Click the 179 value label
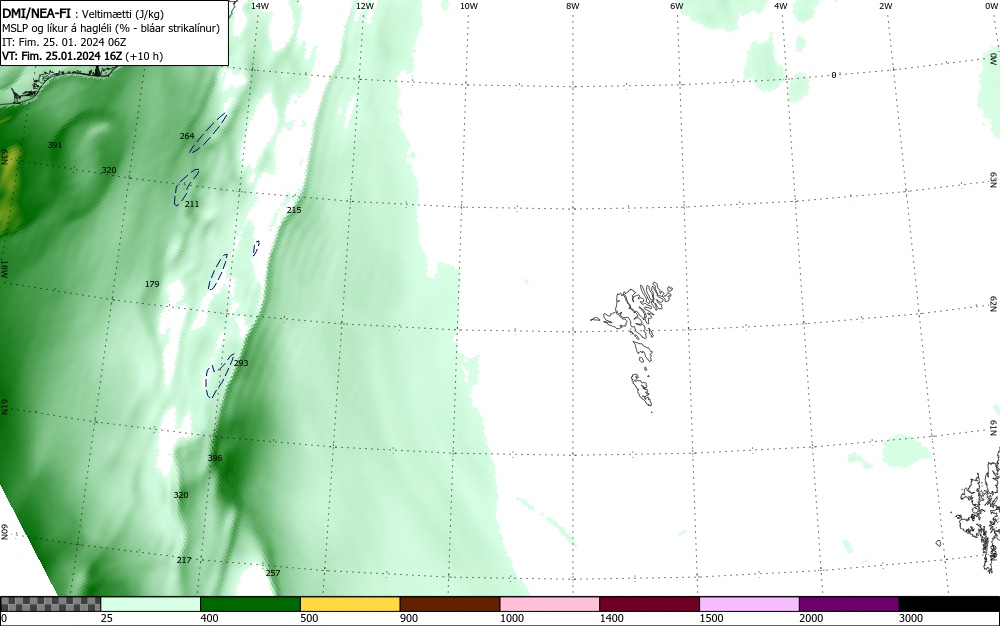 152,284
